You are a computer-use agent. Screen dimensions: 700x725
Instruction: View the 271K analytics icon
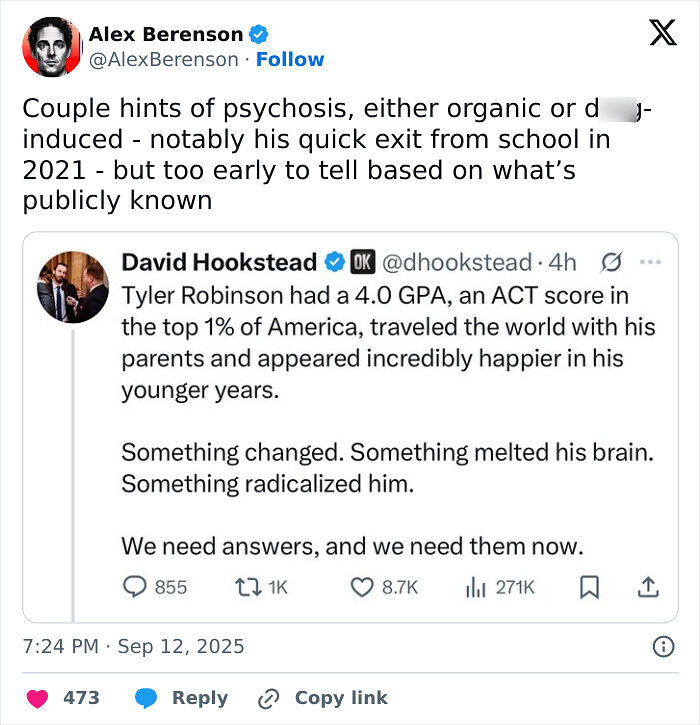[476, 588]
